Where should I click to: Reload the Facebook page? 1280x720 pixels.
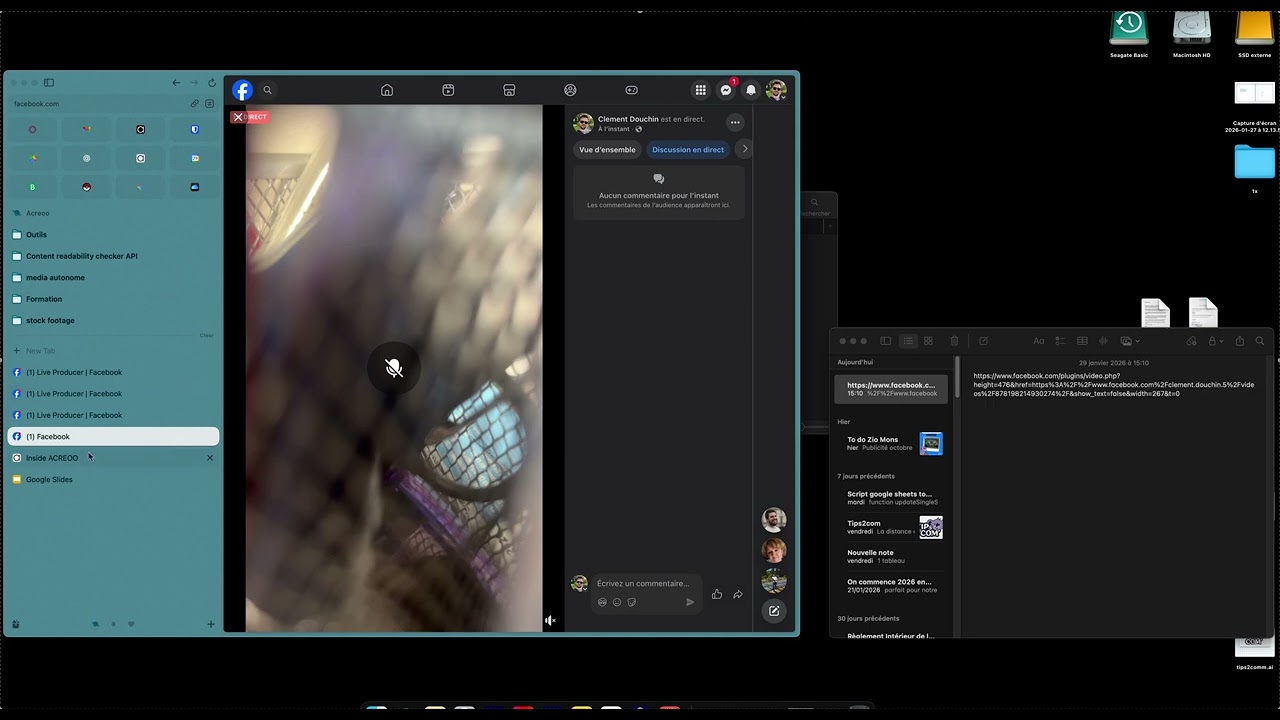click(211, 83)
